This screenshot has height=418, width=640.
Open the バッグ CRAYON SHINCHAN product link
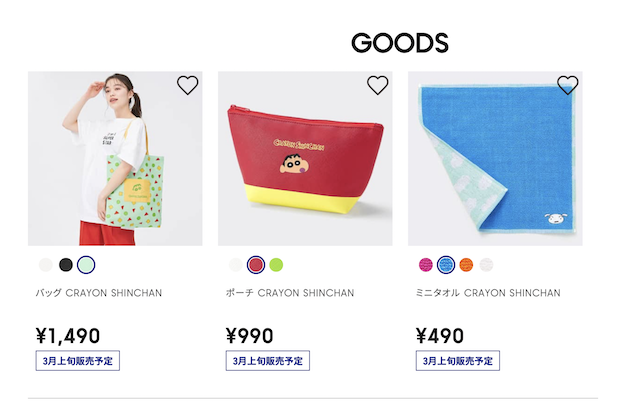click(x=99, y=293)
